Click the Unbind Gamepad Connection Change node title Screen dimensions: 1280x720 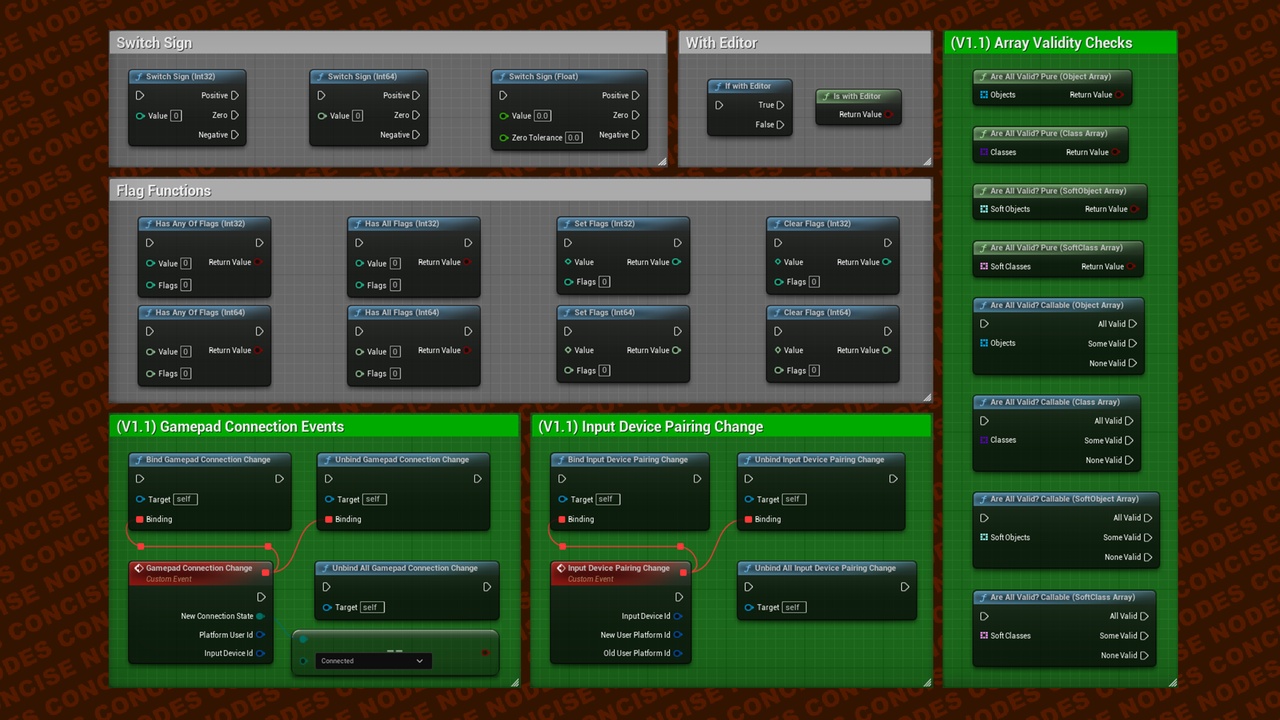[401, 460]
